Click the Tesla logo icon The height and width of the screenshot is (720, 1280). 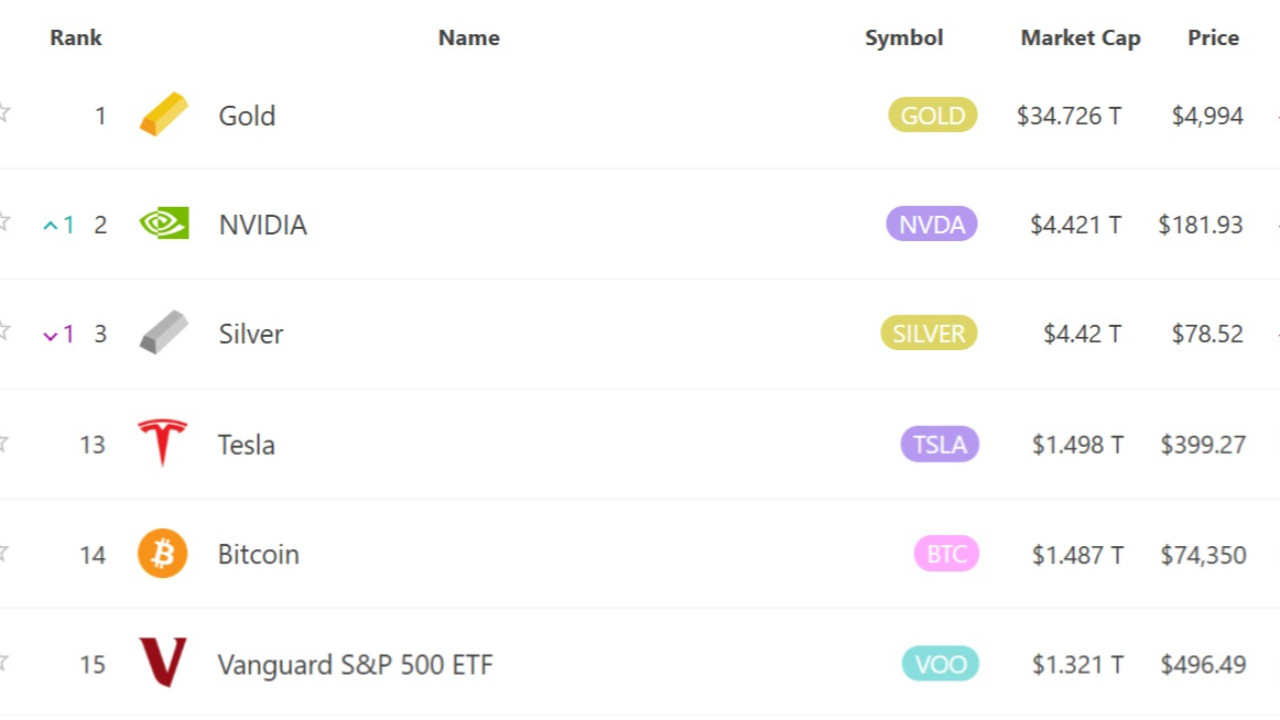162,442
